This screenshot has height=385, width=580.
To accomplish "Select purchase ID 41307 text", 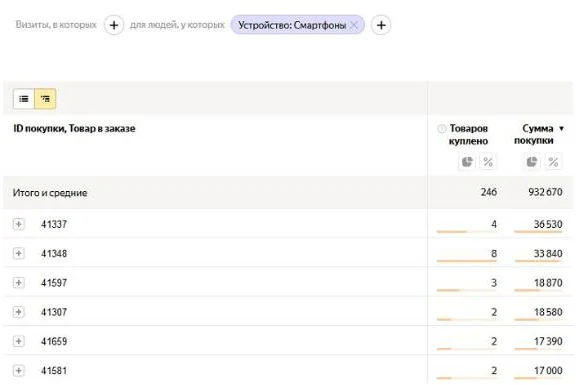I will tap(54, 312).
